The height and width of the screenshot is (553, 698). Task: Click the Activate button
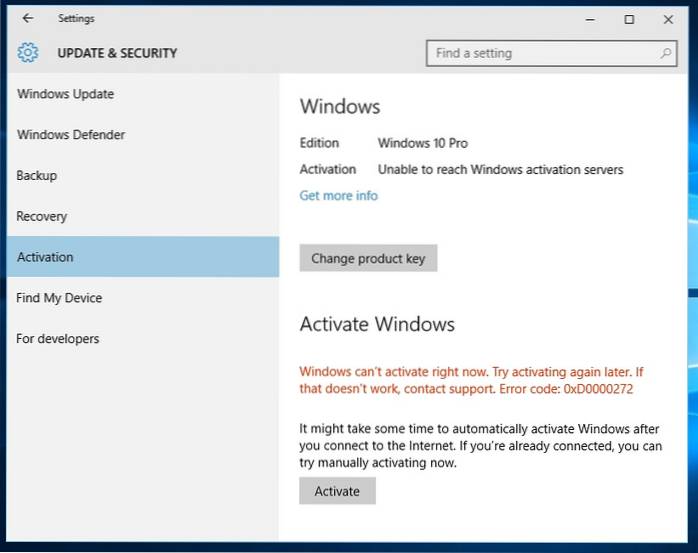tap(337, 491)
